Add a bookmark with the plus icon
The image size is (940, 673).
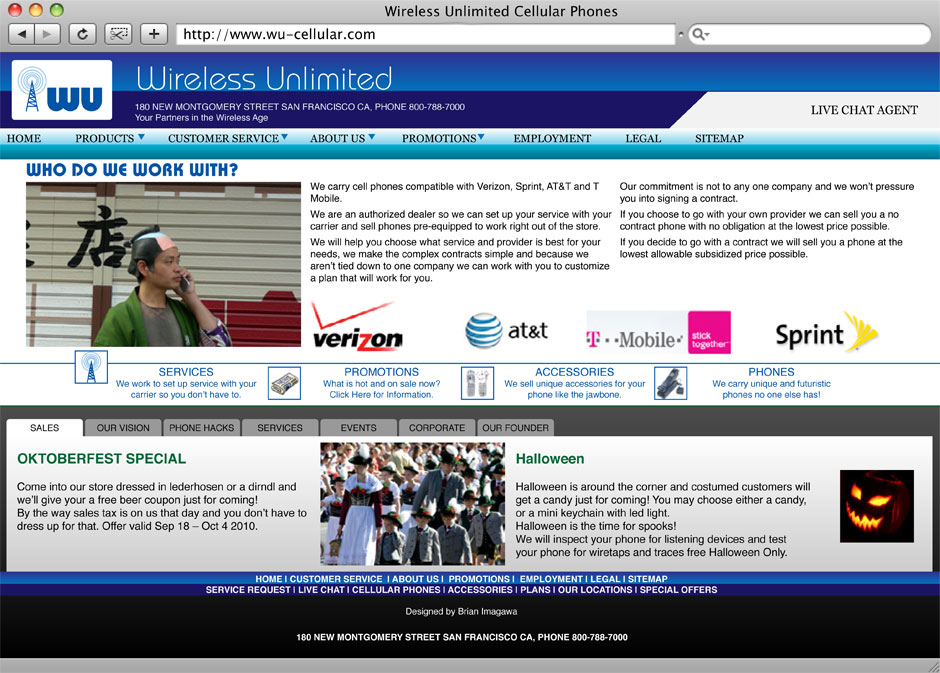(154, 34)
